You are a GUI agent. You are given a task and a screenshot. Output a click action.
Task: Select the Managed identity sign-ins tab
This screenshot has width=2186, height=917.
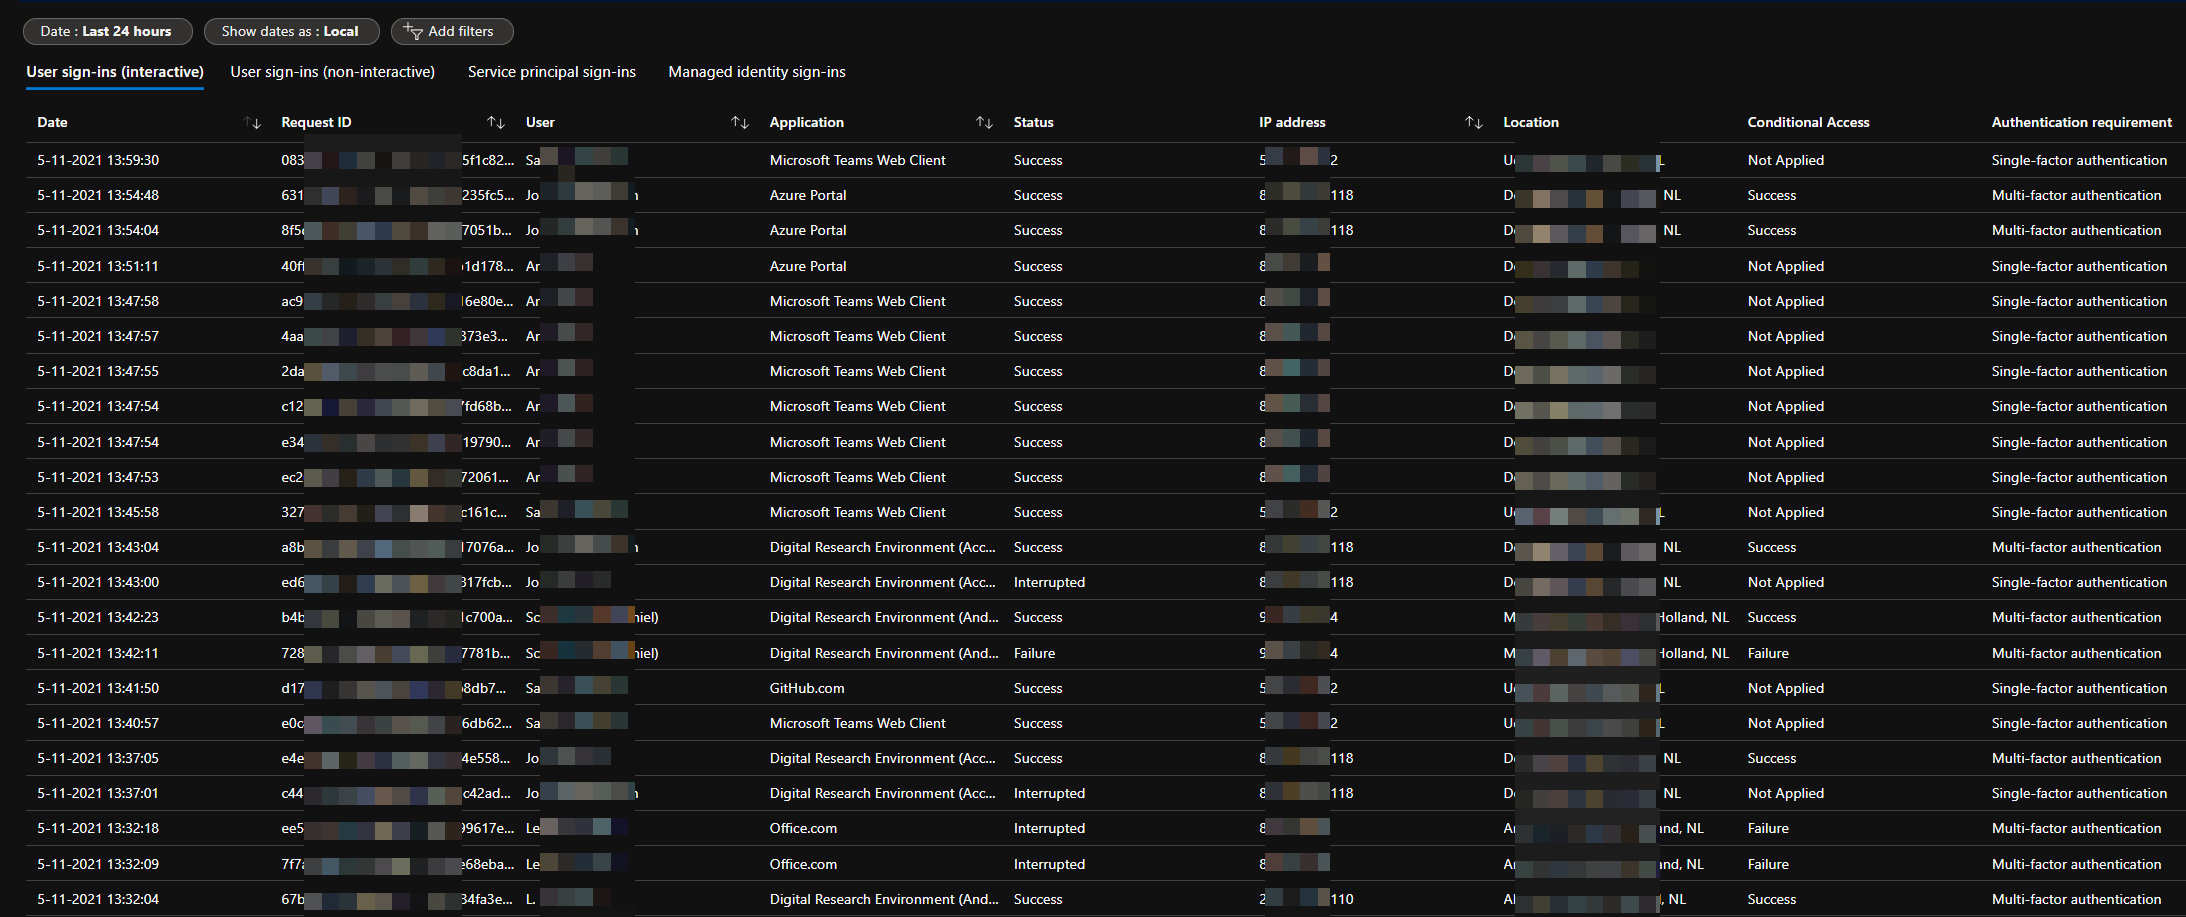pyautogui.click(x=756, y=72)
